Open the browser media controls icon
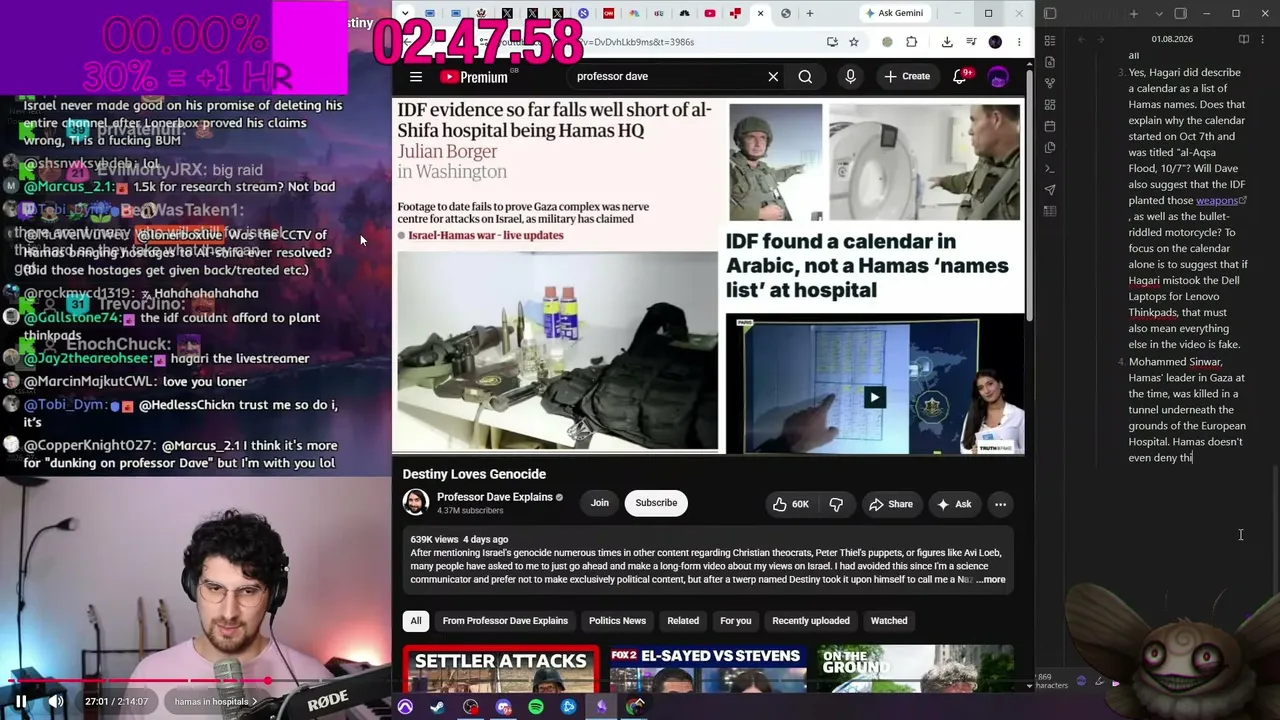The height and width of the screenshot is (720, 1280). (972, 42)
